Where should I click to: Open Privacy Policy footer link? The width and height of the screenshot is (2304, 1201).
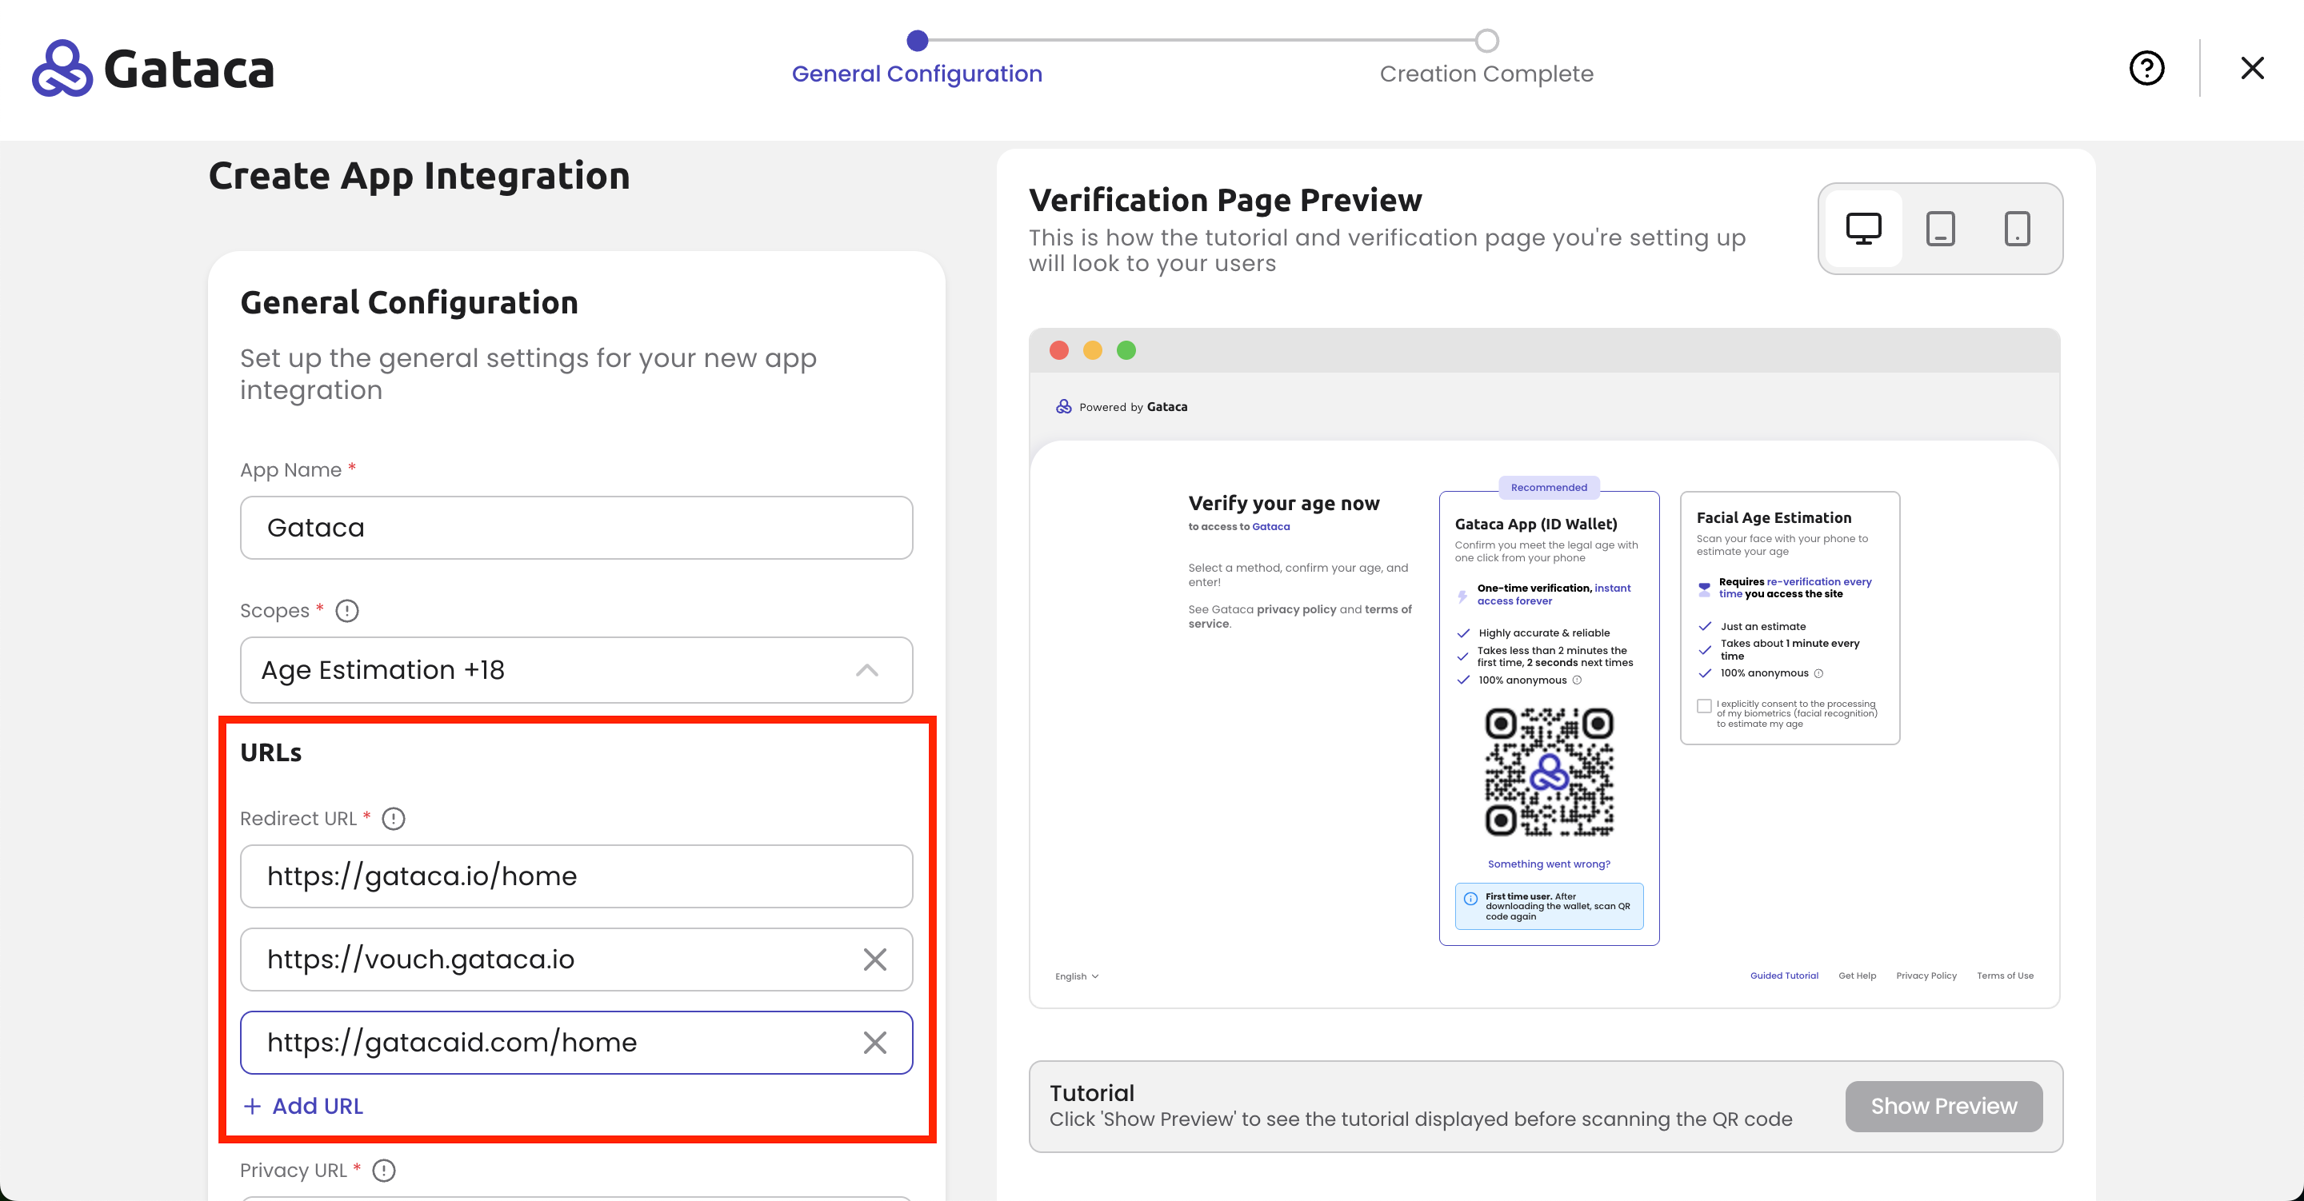1926,976
